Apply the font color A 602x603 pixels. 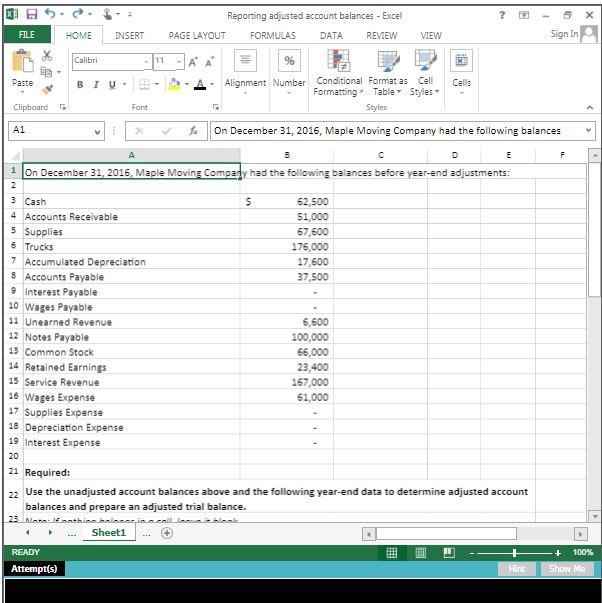point(200,84)
